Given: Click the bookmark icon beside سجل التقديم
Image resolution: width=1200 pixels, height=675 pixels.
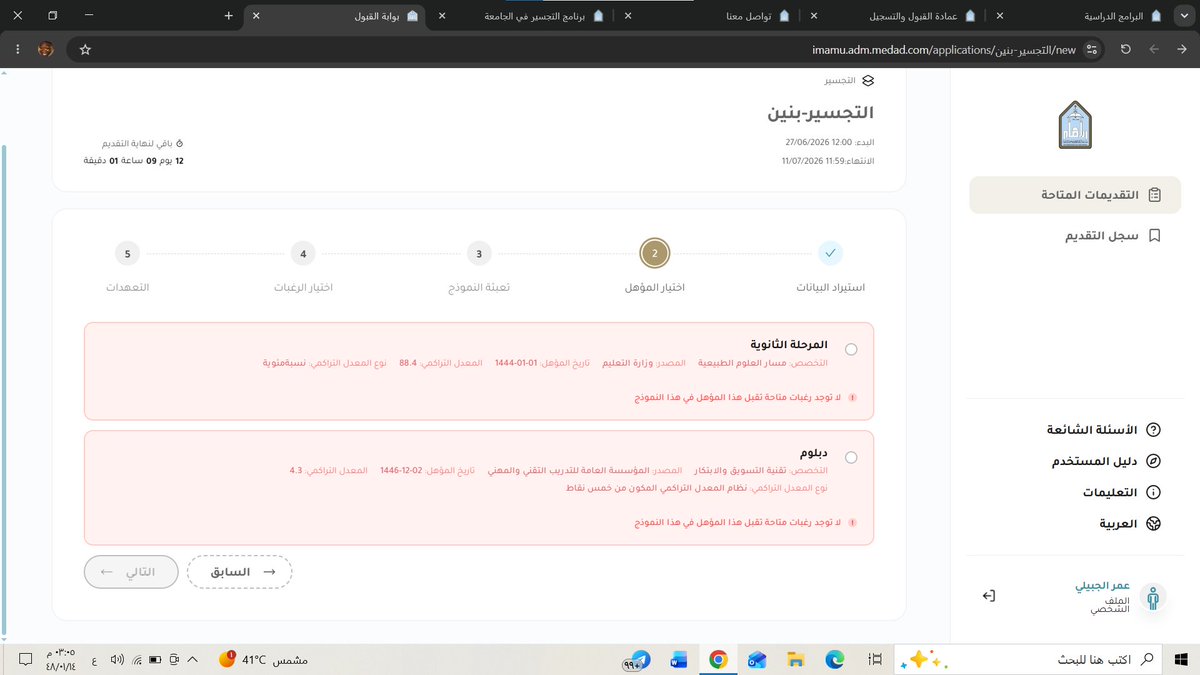Looking at the screenshot, I should pos(1153,236).
